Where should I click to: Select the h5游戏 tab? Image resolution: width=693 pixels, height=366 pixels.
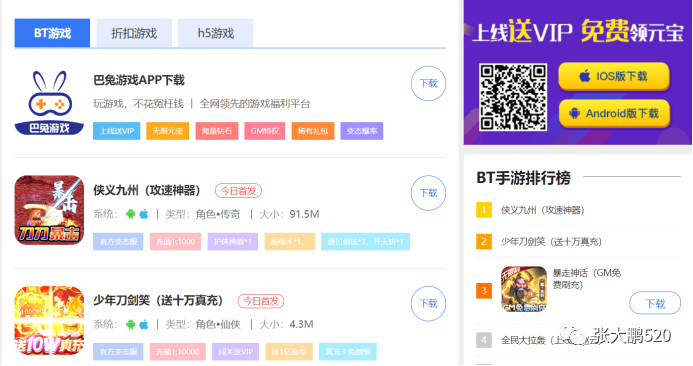click(x=216, y=33)
